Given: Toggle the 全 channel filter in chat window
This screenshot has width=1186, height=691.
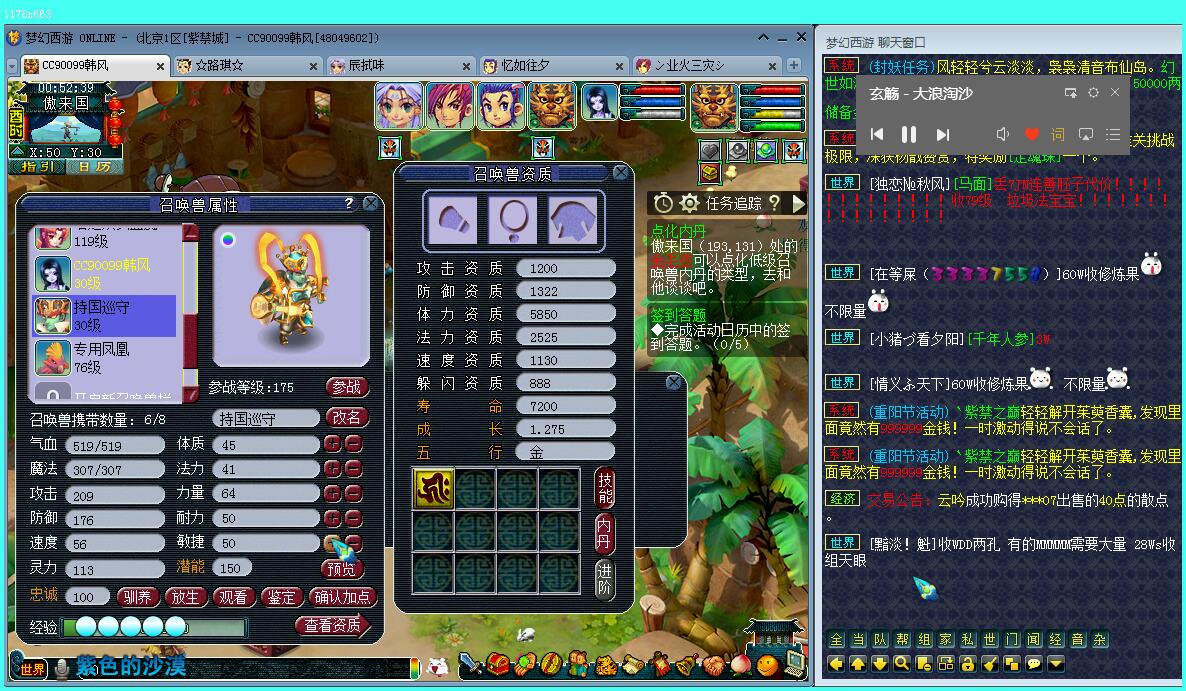Looking at the screenshot, I should pos(836,640).
